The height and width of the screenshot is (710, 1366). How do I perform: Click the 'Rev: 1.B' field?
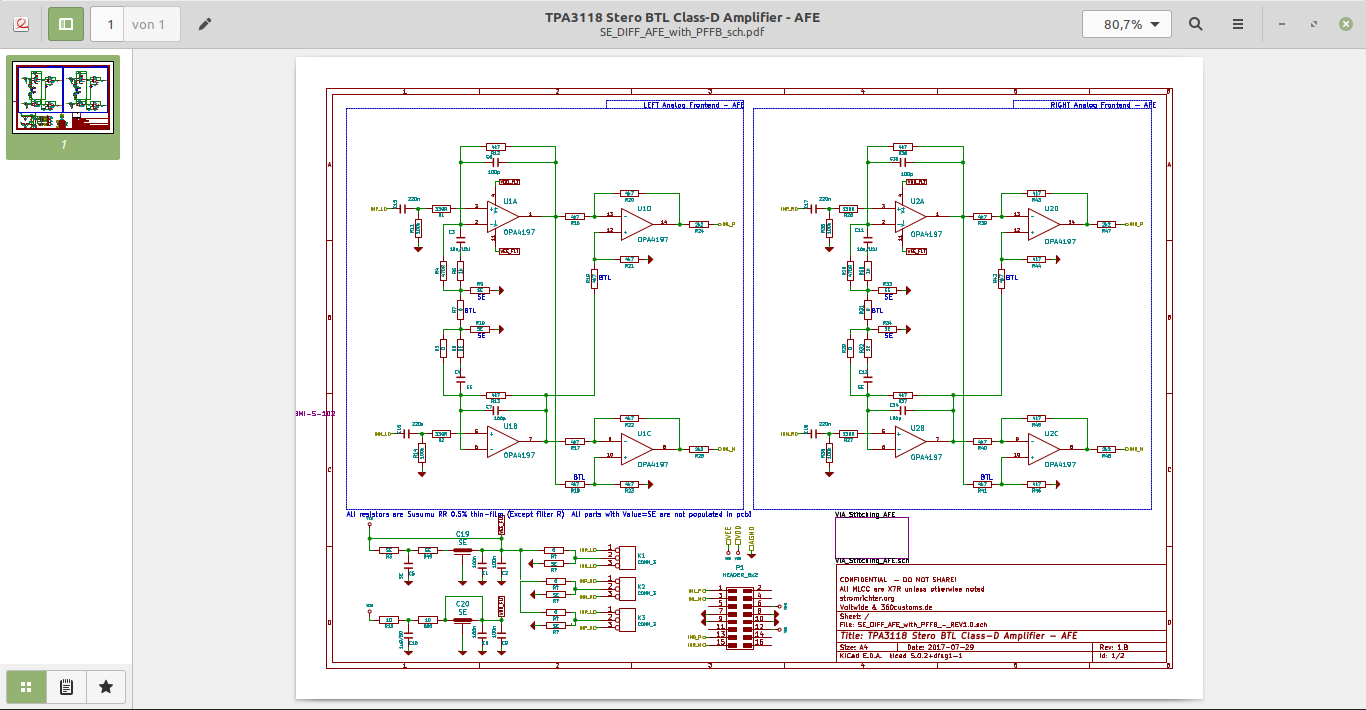(1115, 647)
